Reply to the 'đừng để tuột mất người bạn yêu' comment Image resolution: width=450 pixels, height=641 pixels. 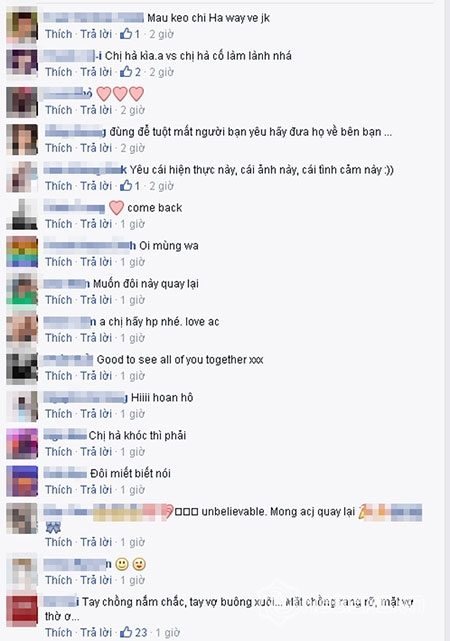pos(96,148)
